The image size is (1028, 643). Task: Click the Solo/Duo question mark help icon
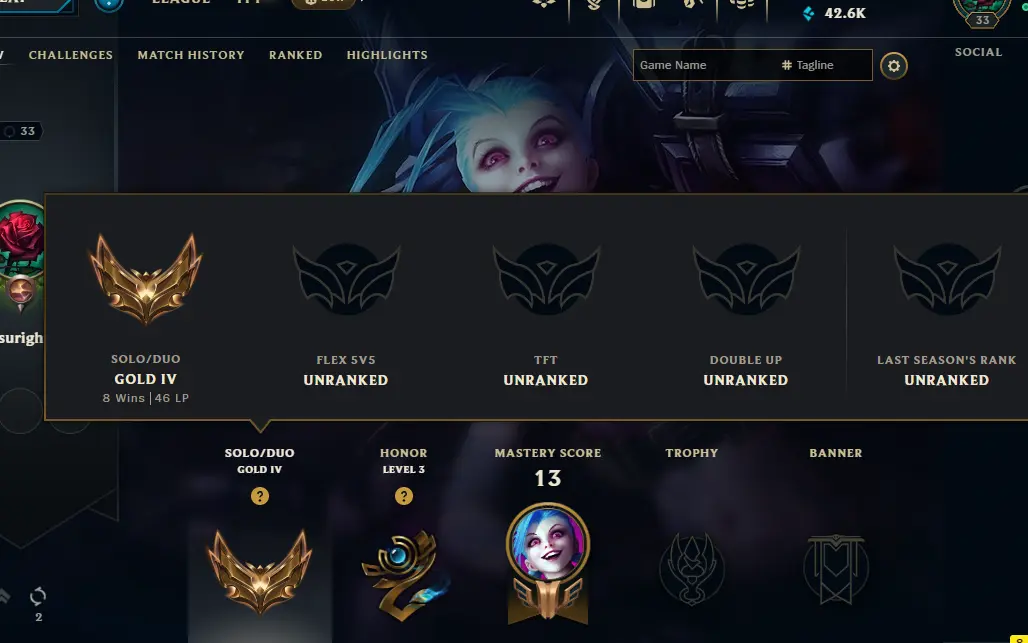pos(260,496)
